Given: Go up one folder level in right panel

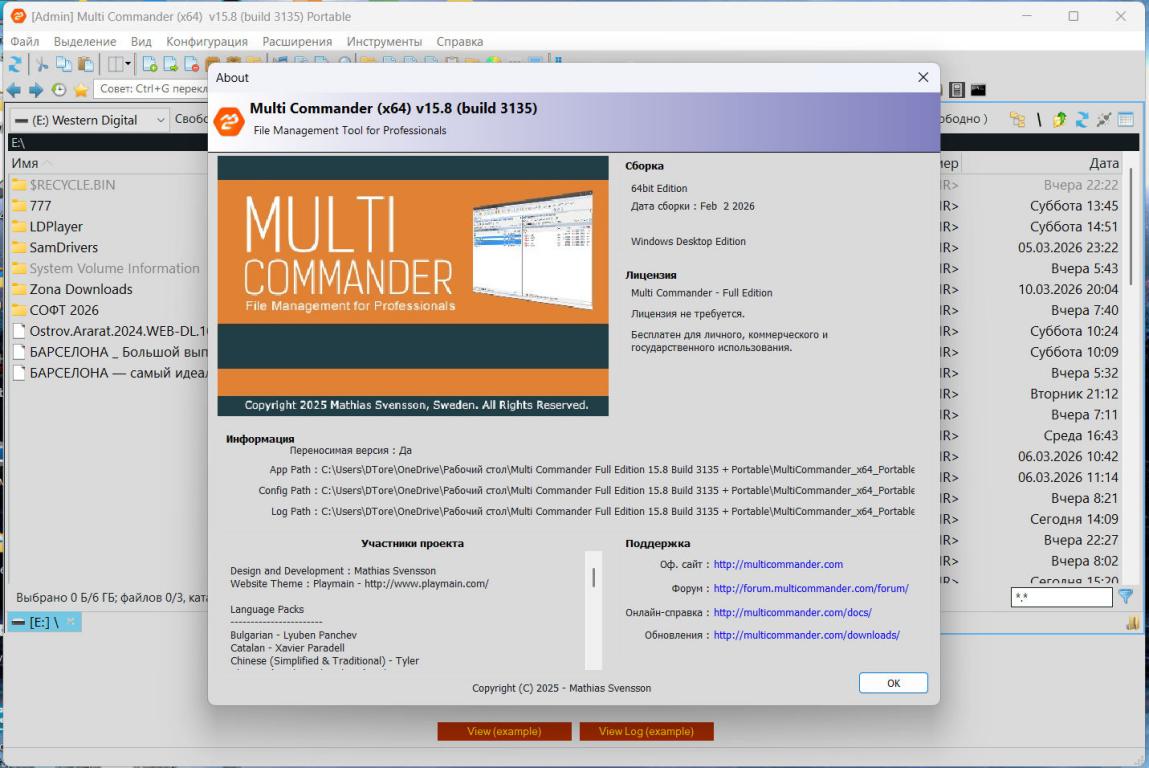Looking at the screenshot, I should pyautogui.click(x=1060, y=120).
